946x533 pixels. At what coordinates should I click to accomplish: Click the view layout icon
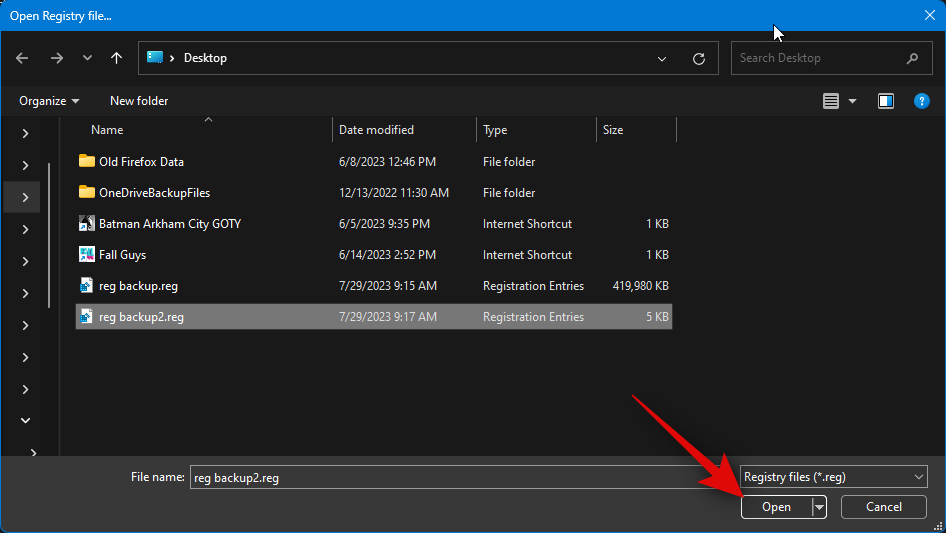(x=830, y=101)
